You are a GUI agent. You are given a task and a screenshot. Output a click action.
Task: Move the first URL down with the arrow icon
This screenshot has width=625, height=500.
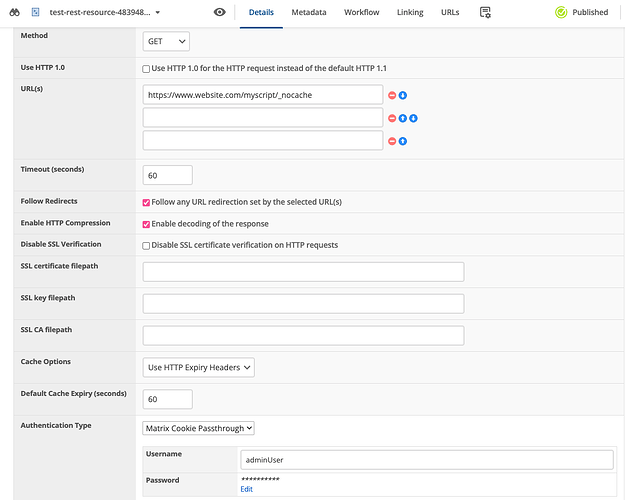click(x=403, y=95)
